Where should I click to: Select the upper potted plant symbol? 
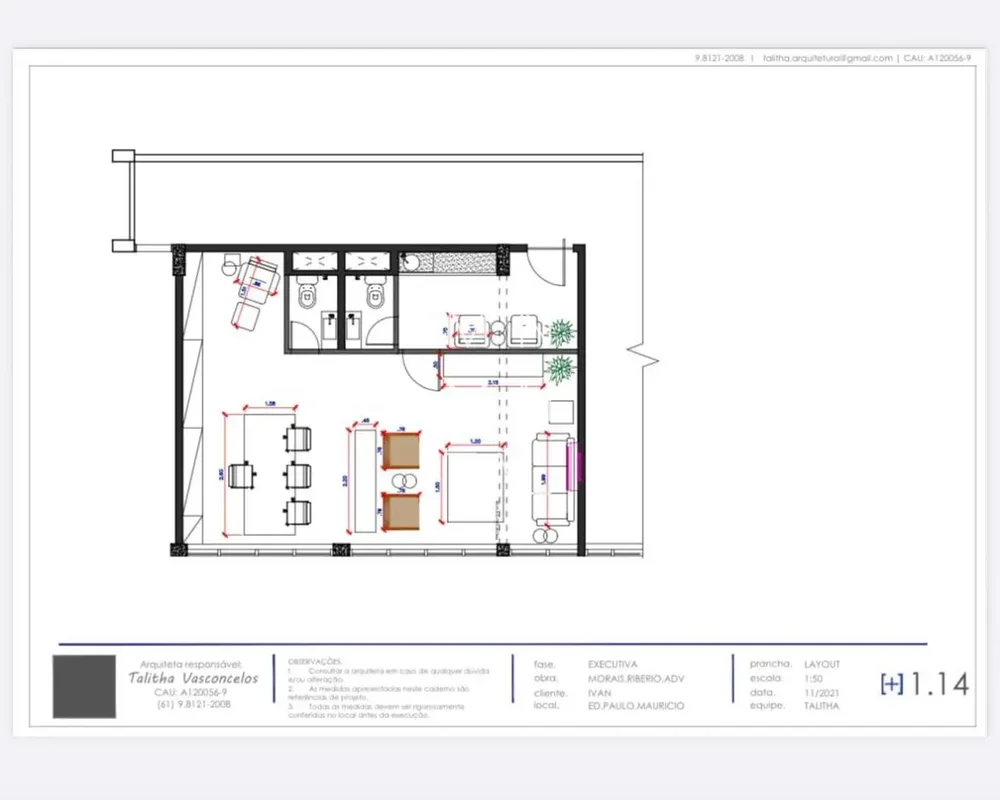562,332
